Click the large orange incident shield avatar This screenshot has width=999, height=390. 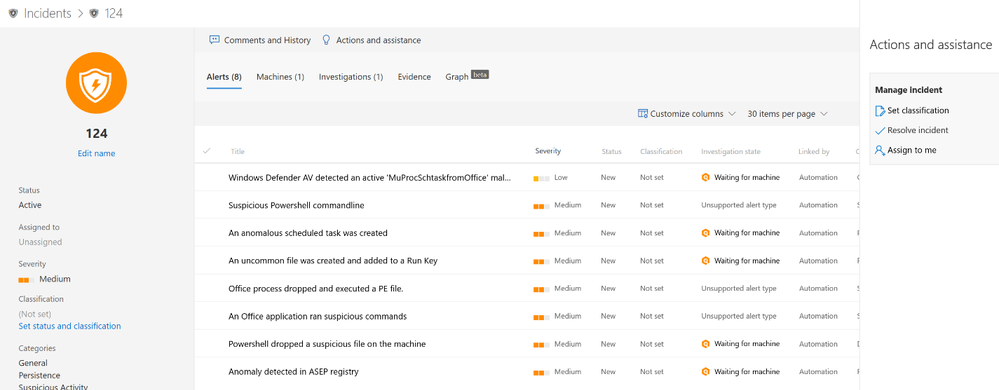coord(96,83)
